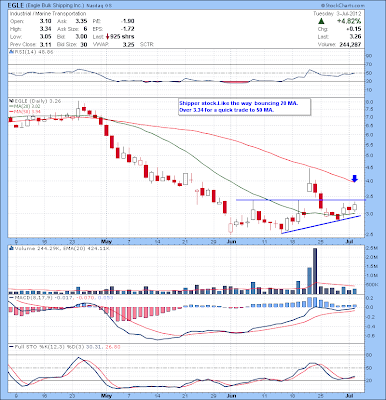
Task: Select the VWAP value 3.25
Action: [x=129, y=44]
